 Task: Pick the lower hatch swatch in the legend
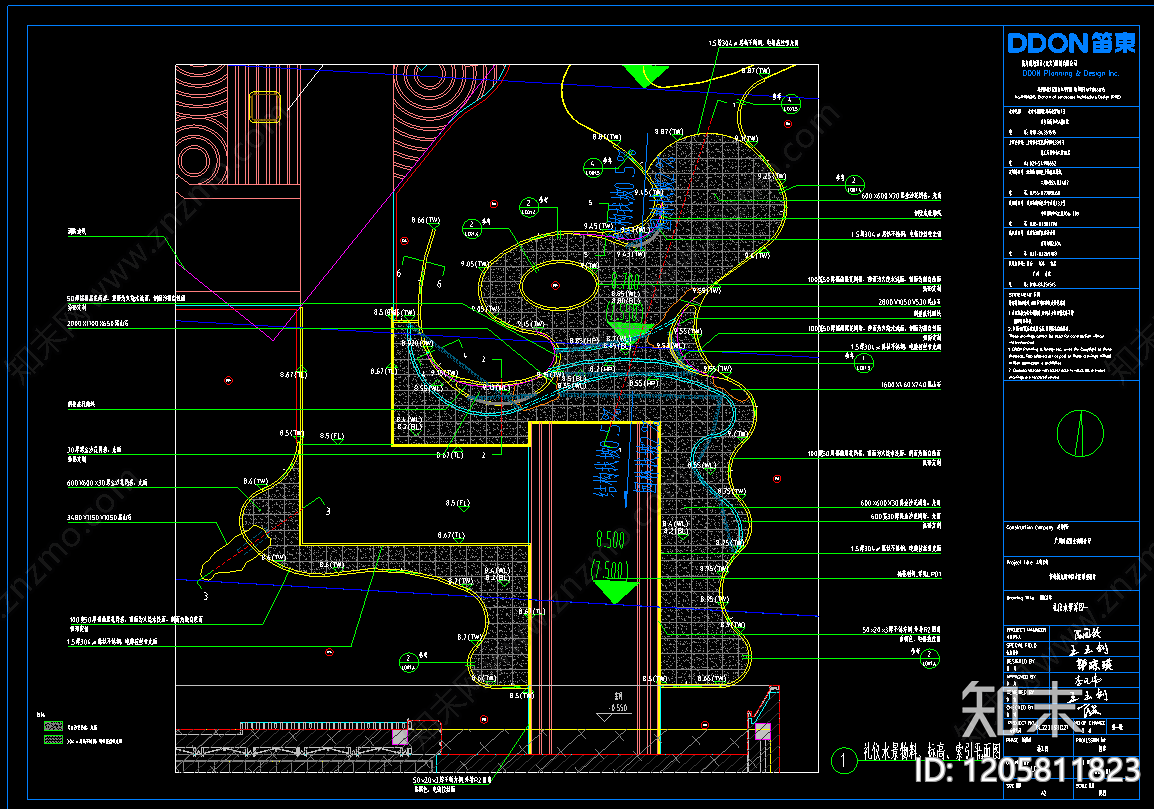coord(53,740)
